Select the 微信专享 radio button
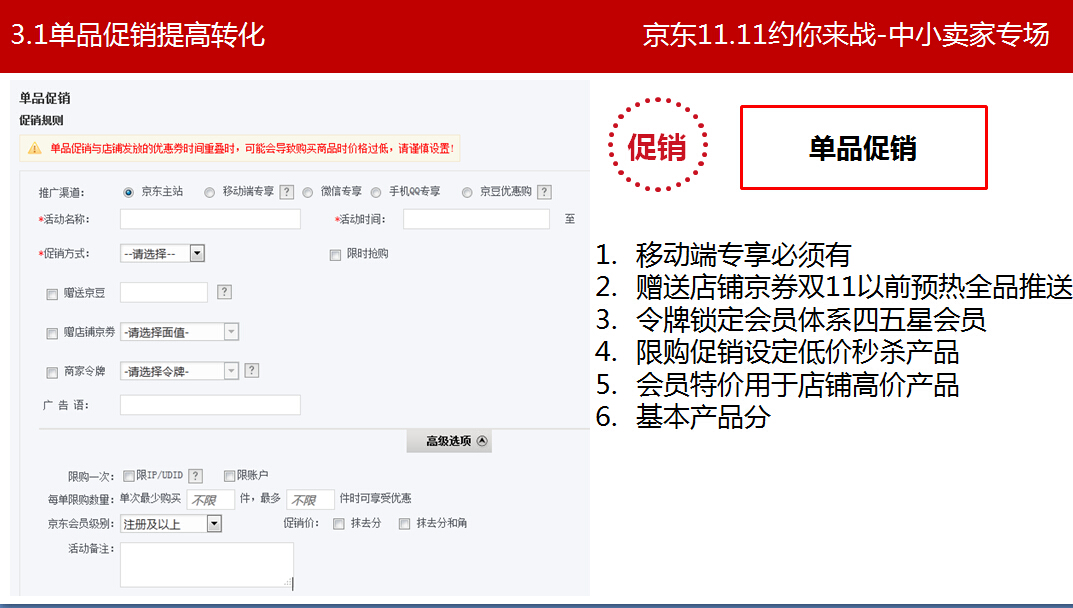 click(308, 192)
